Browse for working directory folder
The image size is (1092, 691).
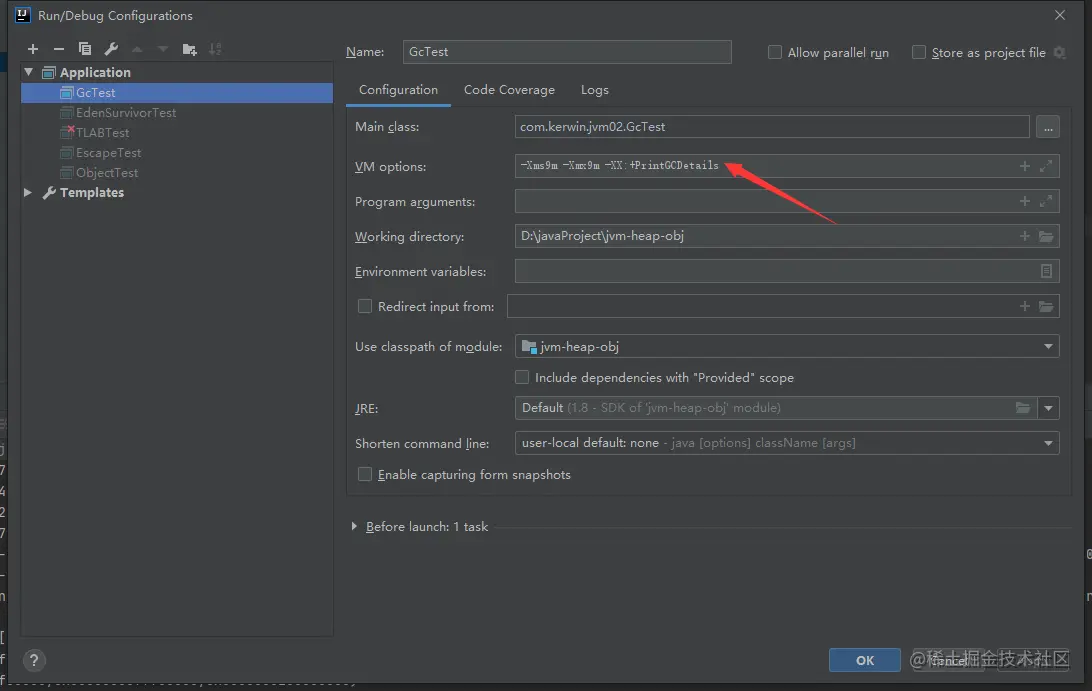[1046, 237]
